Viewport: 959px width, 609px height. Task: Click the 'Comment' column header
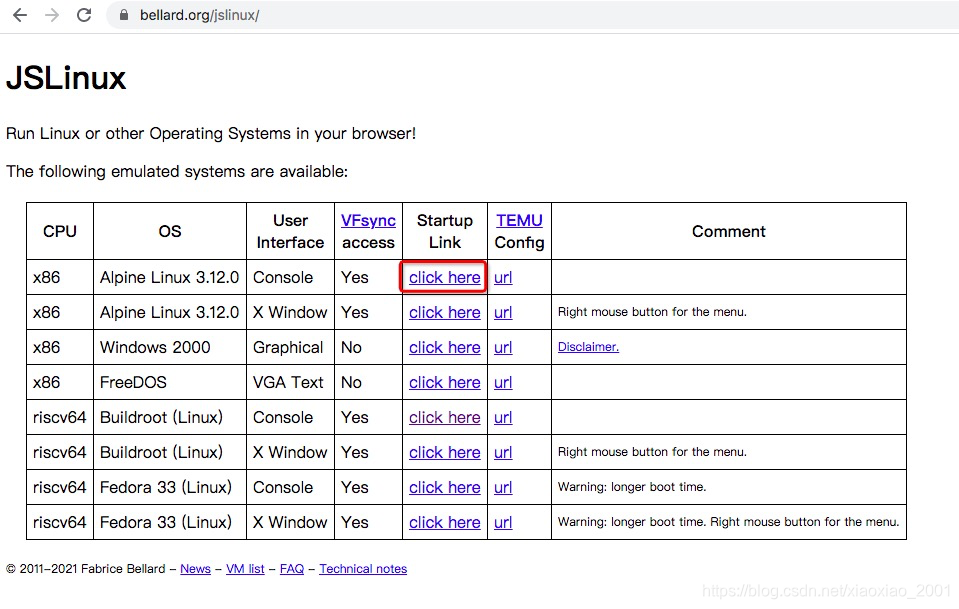click(x=728, y=231)
